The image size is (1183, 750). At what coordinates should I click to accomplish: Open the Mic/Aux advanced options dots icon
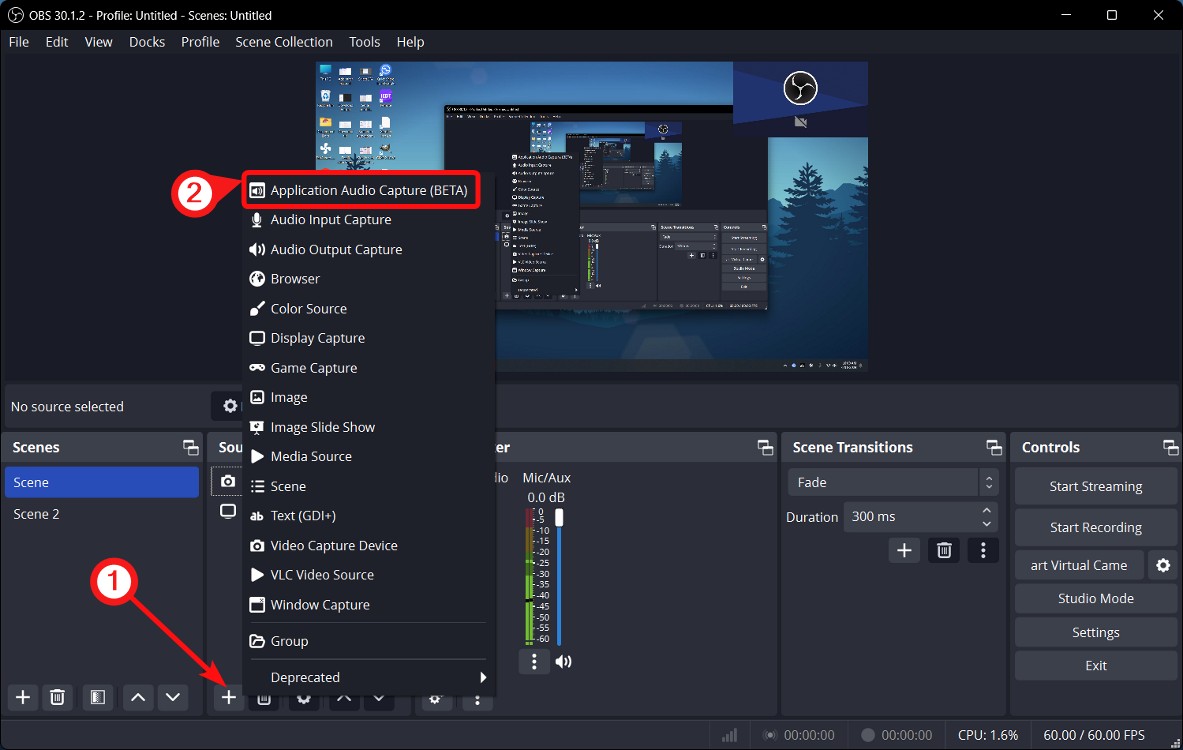coord(533,661)
